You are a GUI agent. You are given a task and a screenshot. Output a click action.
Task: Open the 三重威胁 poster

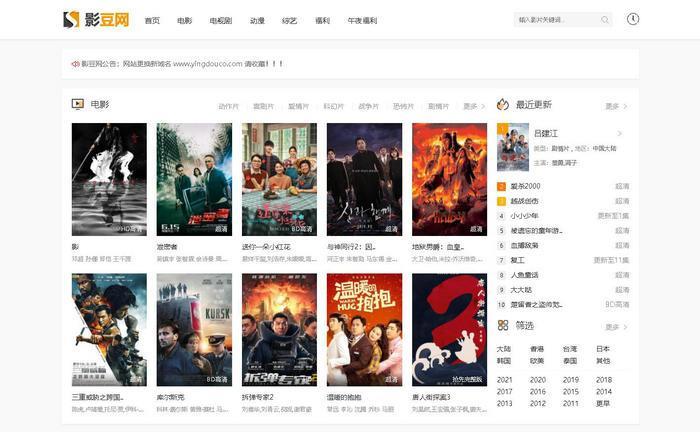point(109,330)
